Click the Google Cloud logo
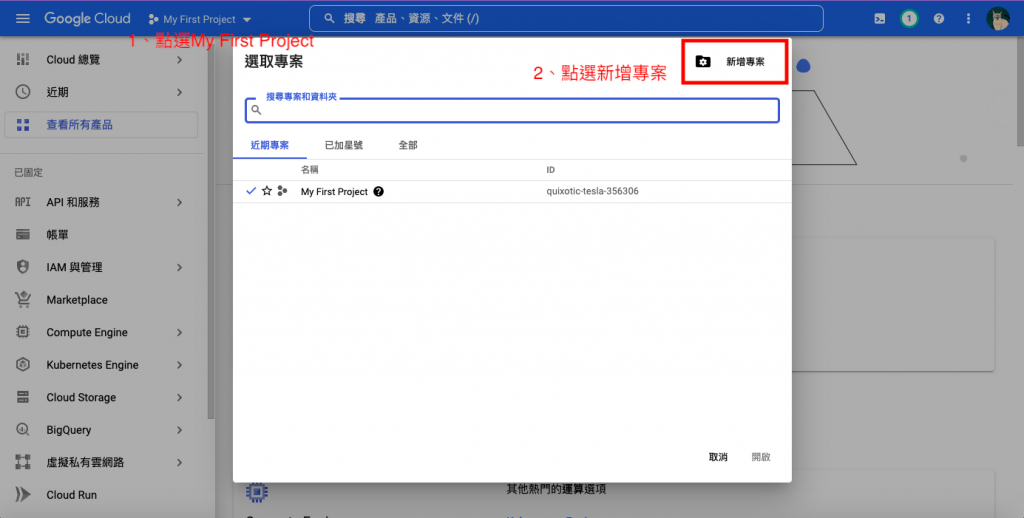1024x518 pixels. click(x=88, y=18)
